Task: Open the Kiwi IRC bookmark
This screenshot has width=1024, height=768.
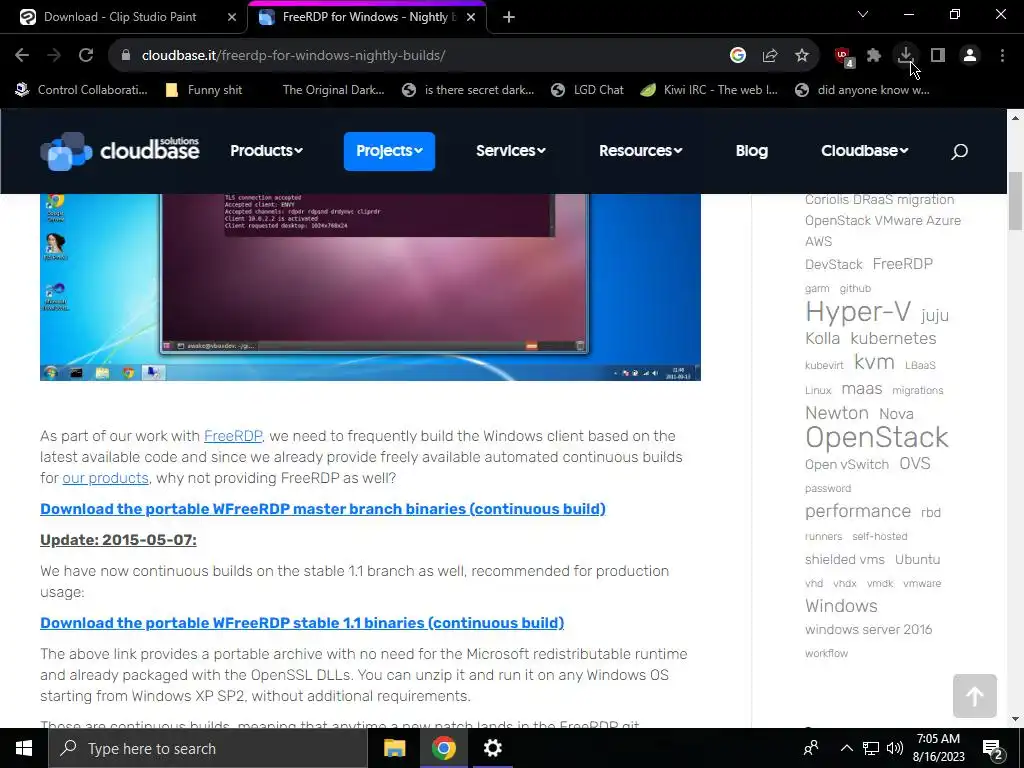Action: point(709,90)
